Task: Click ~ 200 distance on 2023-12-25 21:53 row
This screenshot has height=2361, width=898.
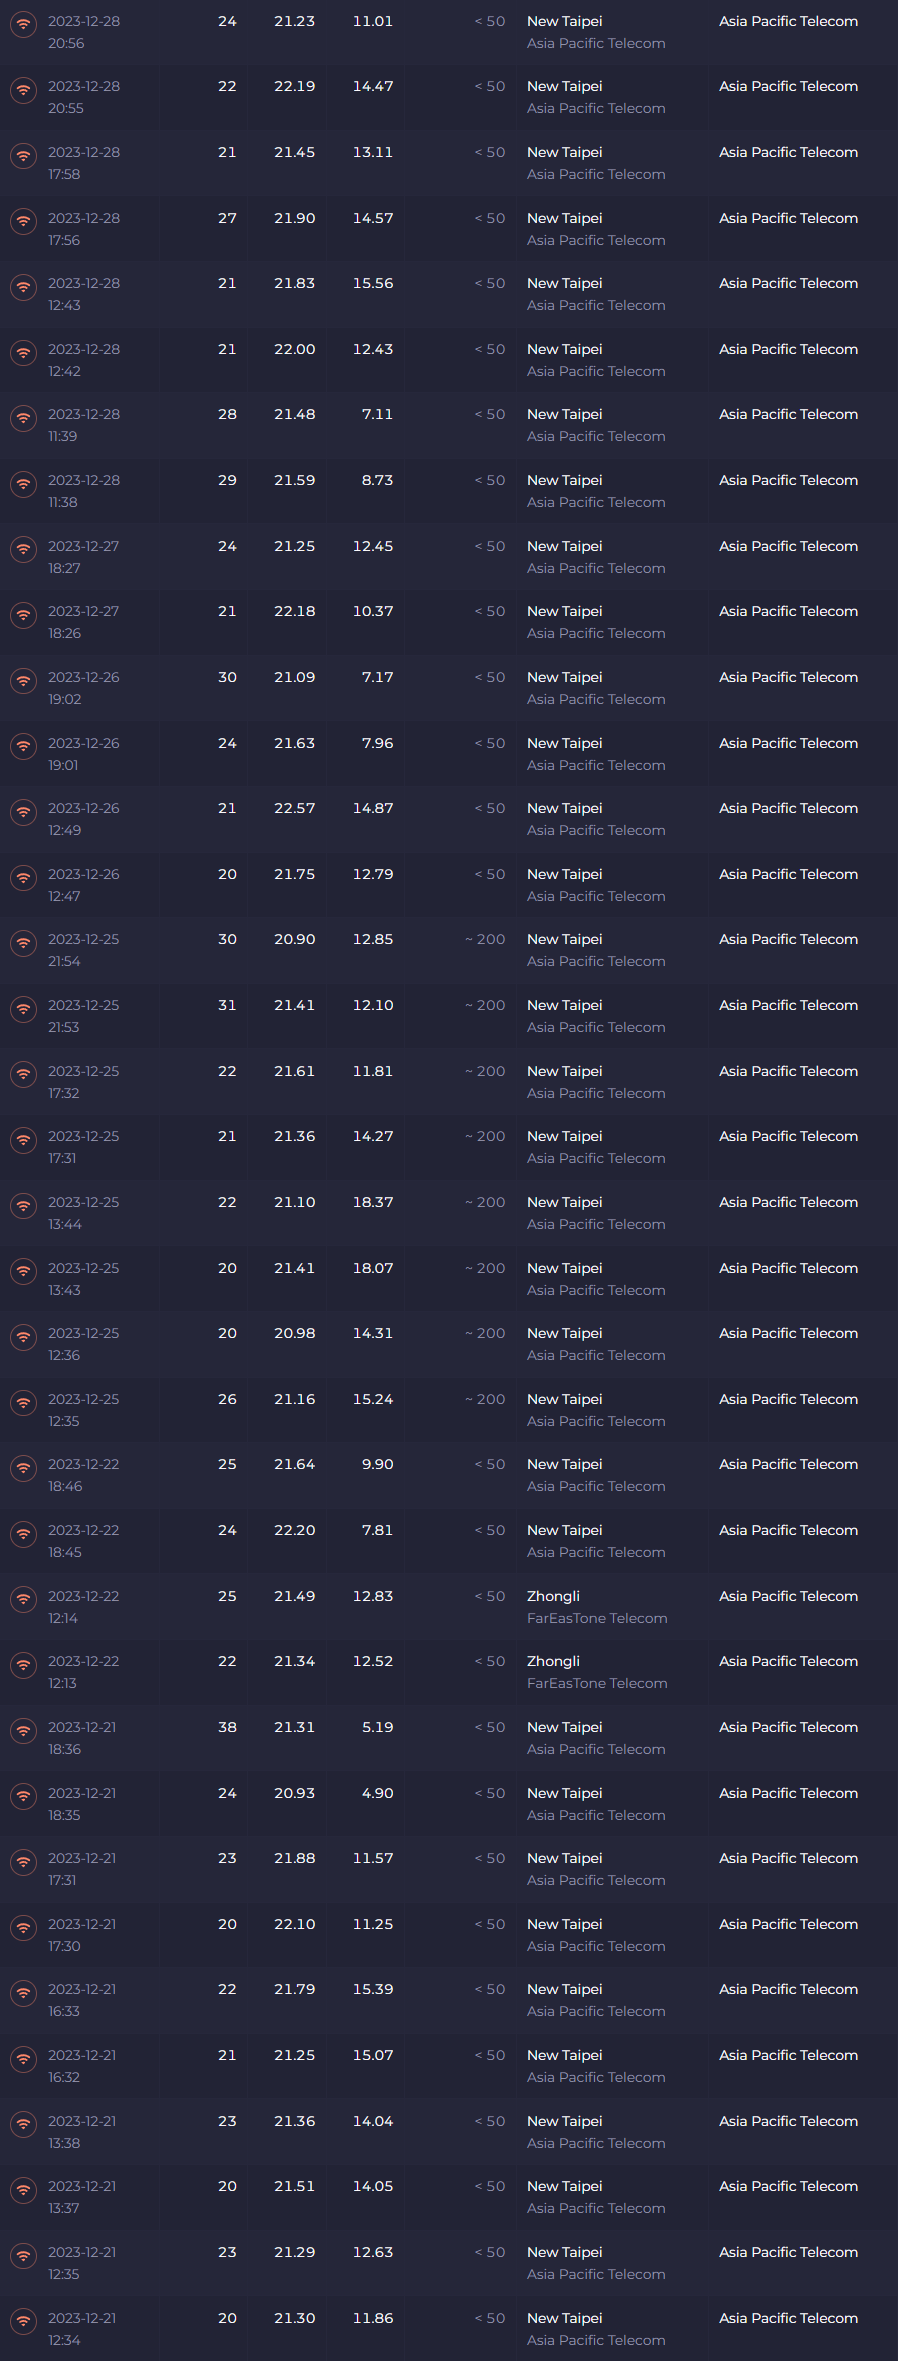Action: [x=485, y=1005]
